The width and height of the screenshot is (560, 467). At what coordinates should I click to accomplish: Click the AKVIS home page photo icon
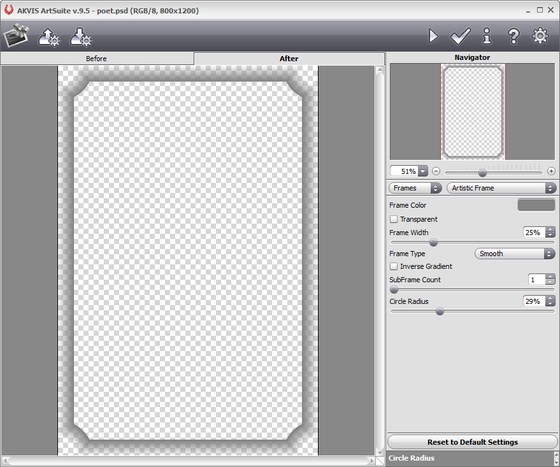(16, 35)
